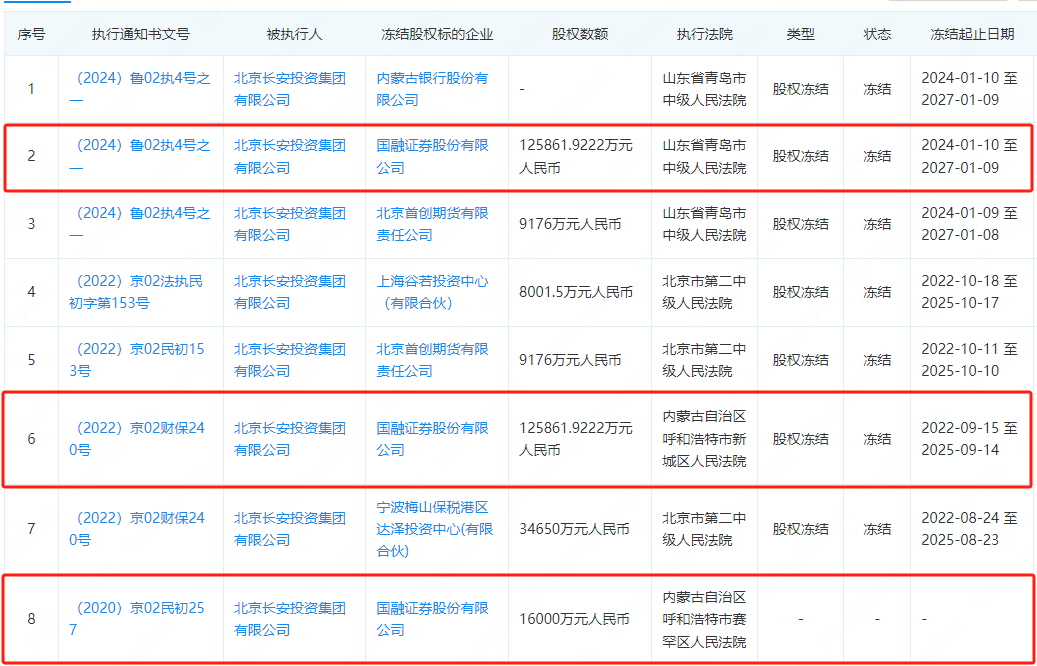Open 北京首创期货有限责任公司 link in row 3
Image resolution: width=1037 pixels, height=666 pixels.
[433, 224]
